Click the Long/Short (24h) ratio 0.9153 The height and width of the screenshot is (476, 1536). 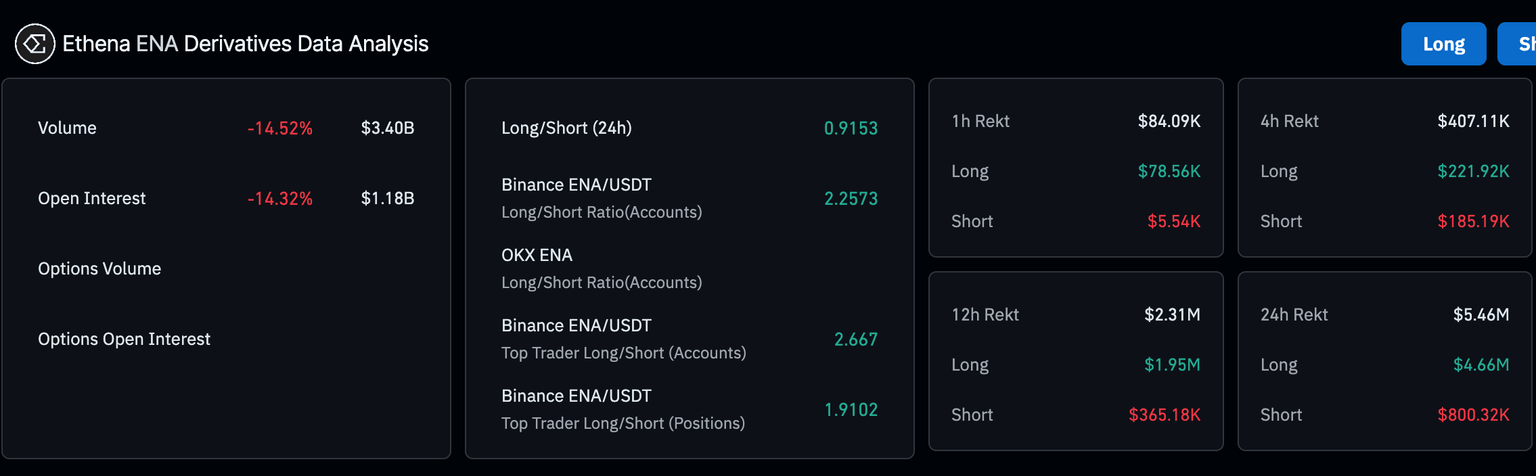(850, 128)
